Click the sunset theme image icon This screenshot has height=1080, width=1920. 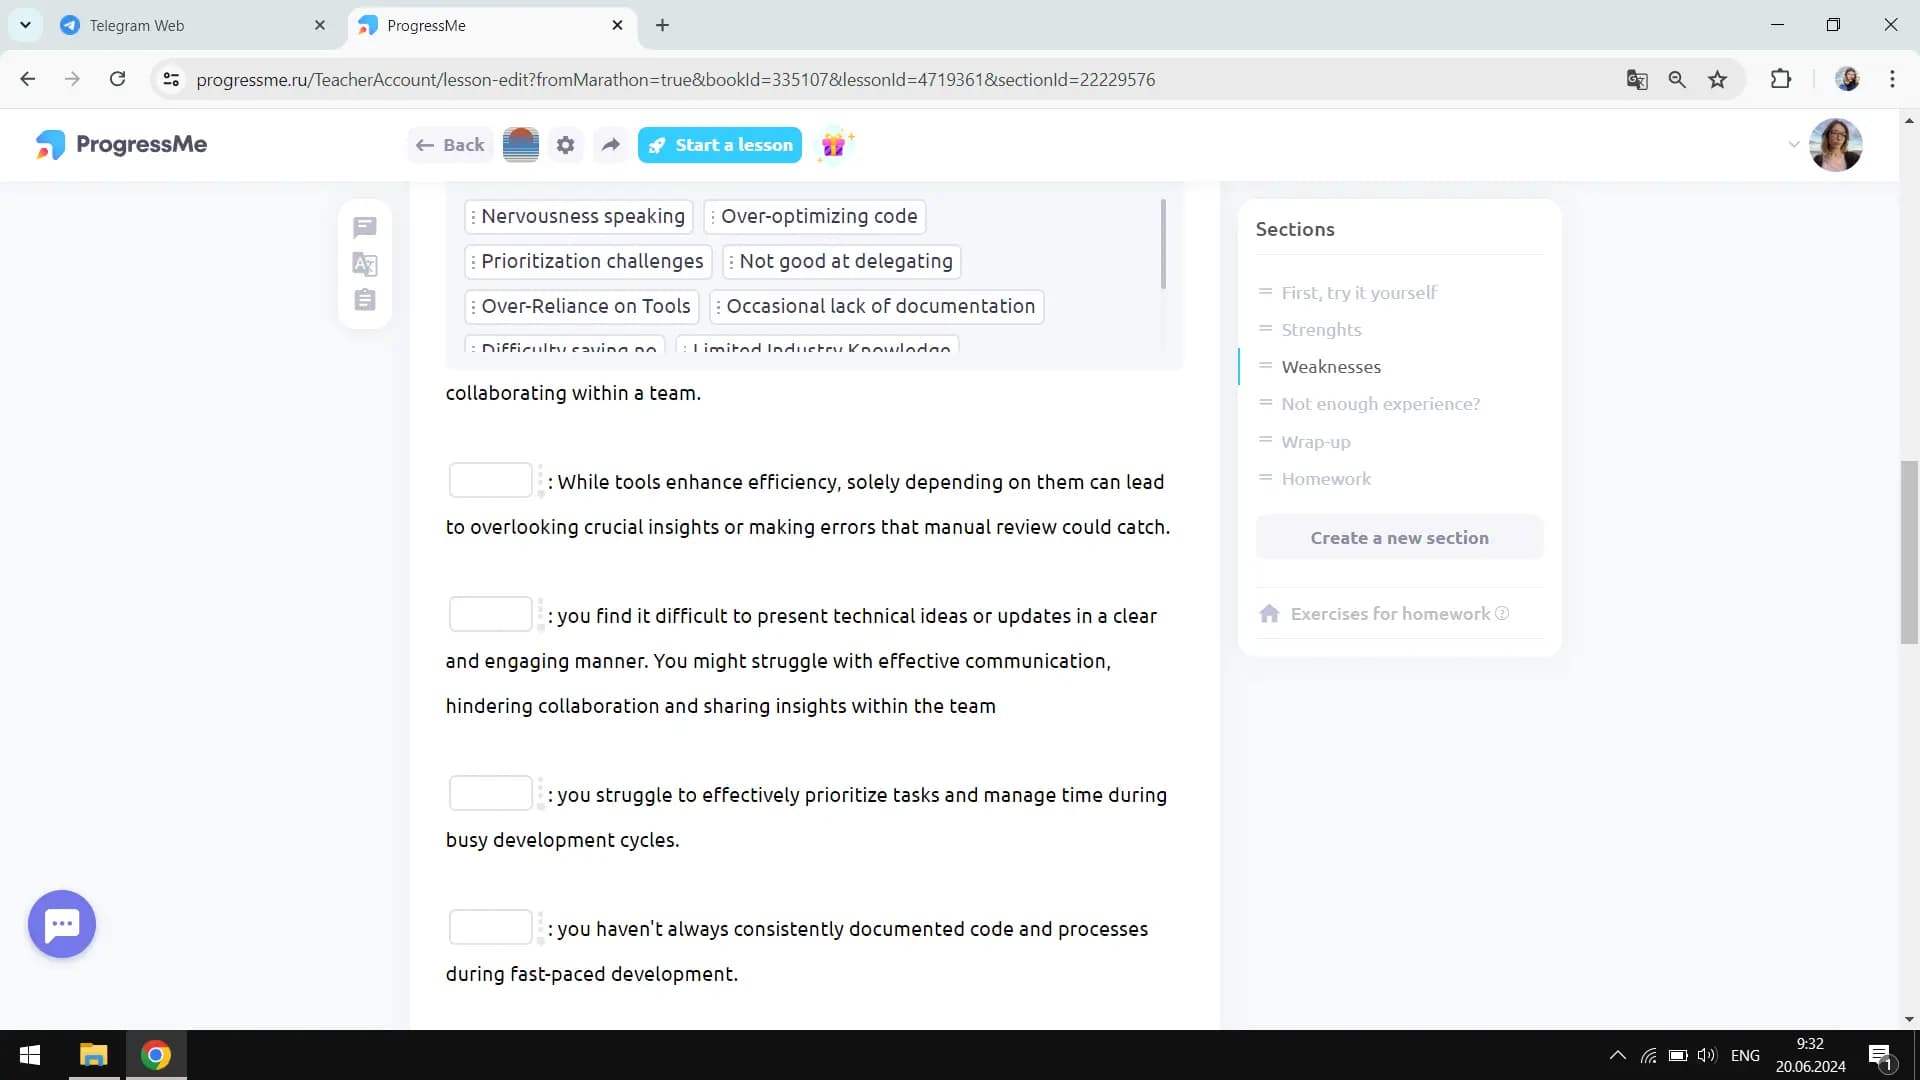tap(520, 145)
